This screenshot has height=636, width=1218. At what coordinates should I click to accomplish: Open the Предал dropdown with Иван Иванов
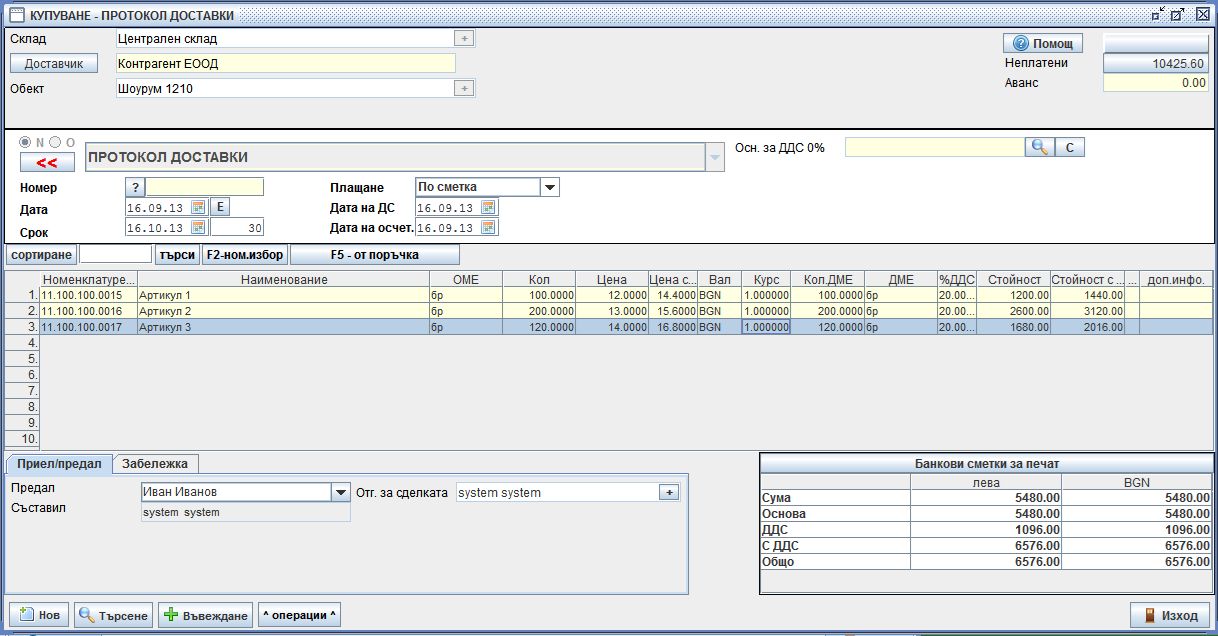341,492
